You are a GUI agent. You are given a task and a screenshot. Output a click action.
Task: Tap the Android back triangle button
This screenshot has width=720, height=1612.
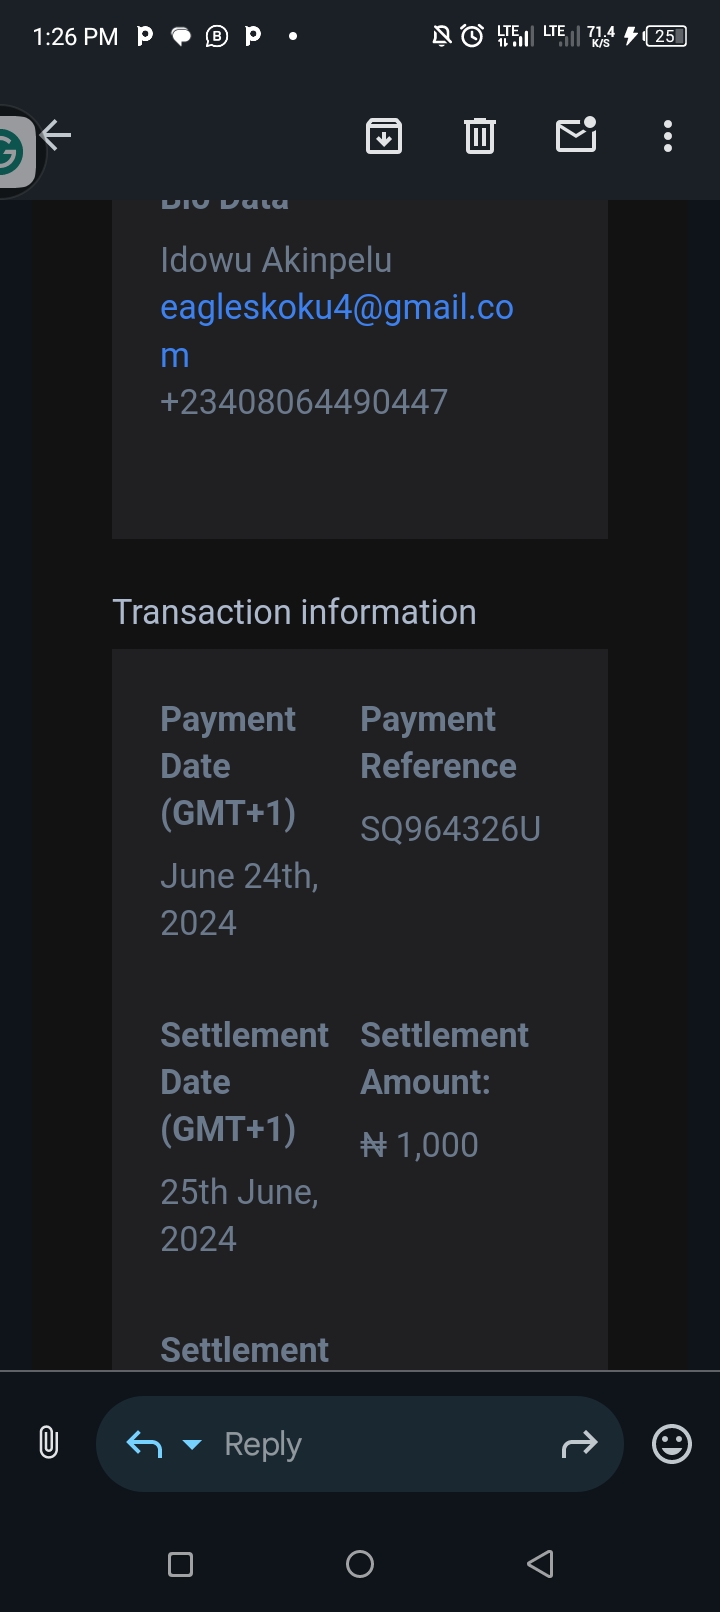(540, 1564)
